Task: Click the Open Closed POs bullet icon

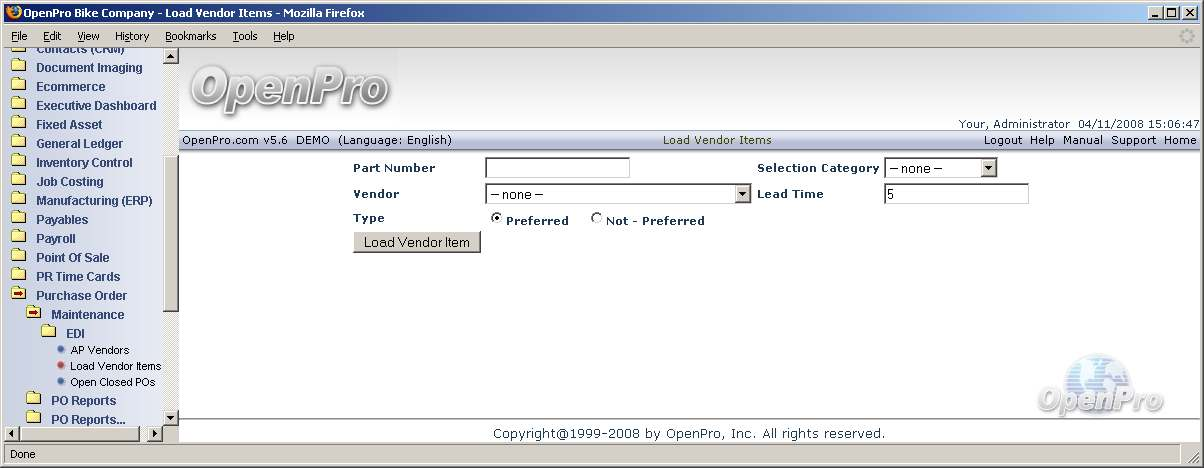Action: click(x=61, y=382)
